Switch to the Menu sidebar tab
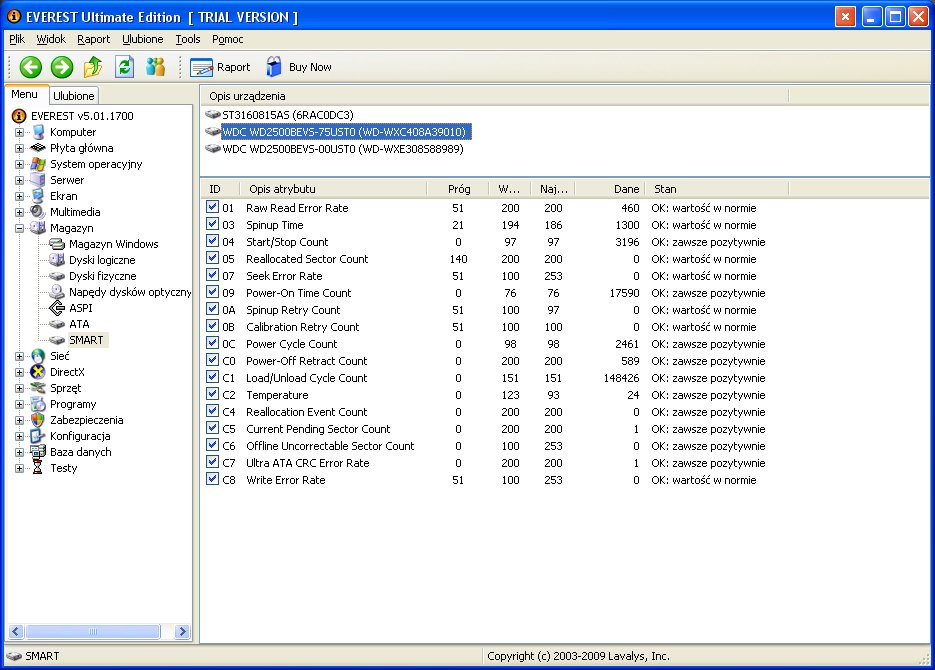Screen dimensions: 935x670 24,94
